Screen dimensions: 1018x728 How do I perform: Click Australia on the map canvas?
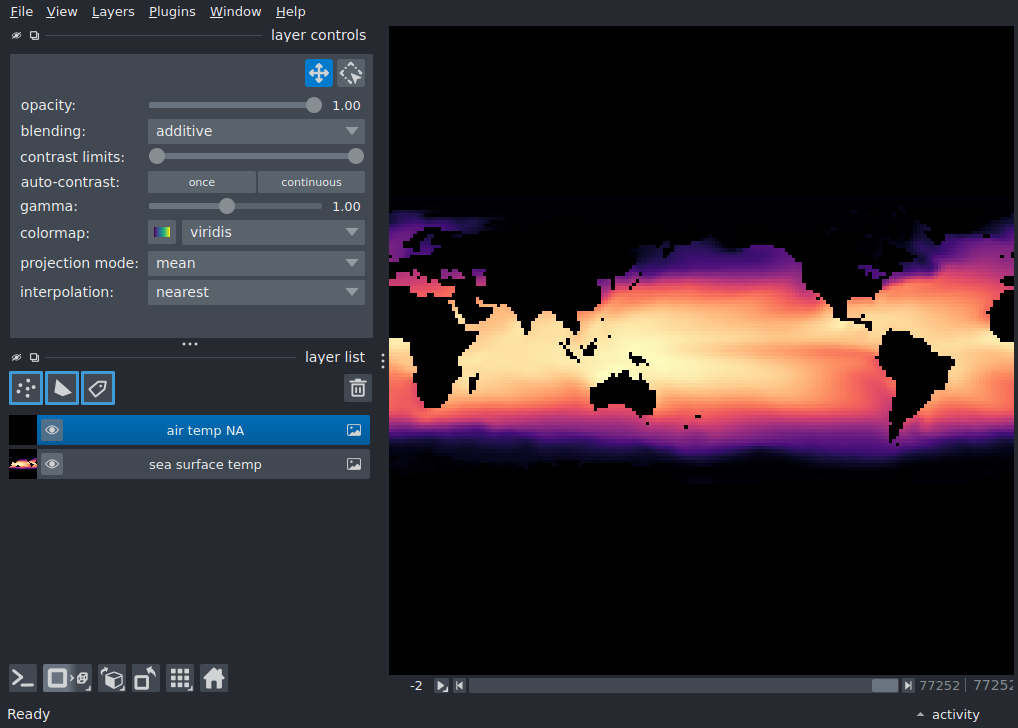click(623, 392)
